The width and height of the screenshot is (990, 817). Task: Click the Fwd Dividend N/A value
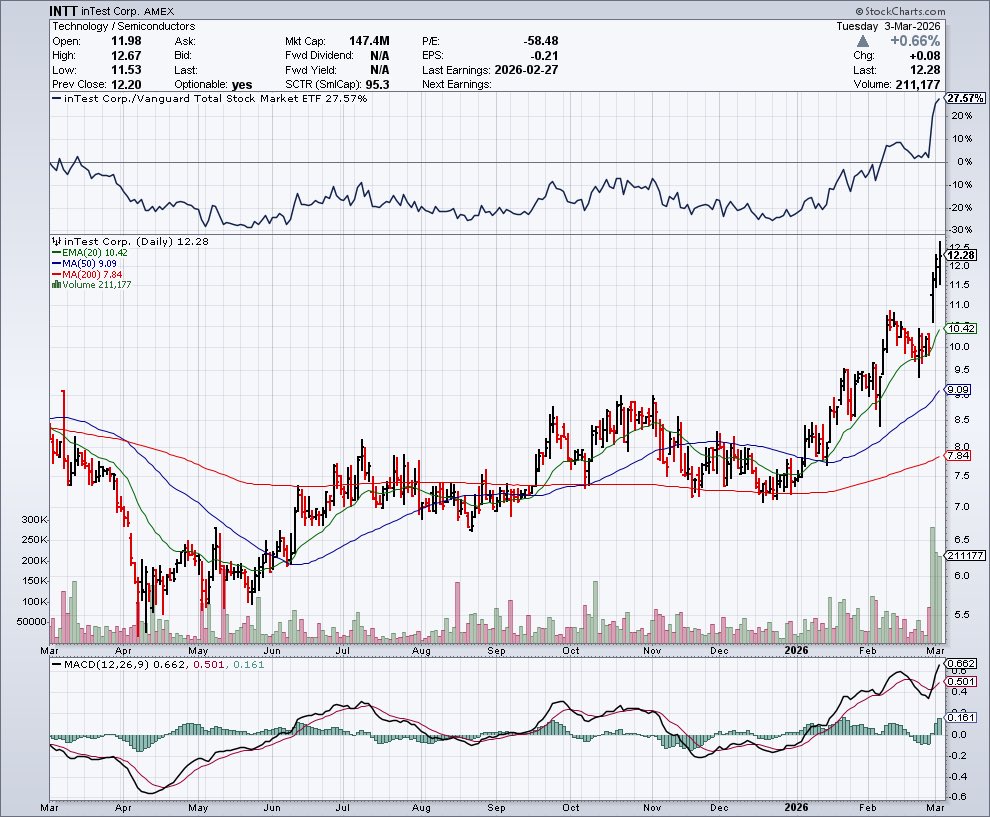pyautogui.click(x=379, y=56)
